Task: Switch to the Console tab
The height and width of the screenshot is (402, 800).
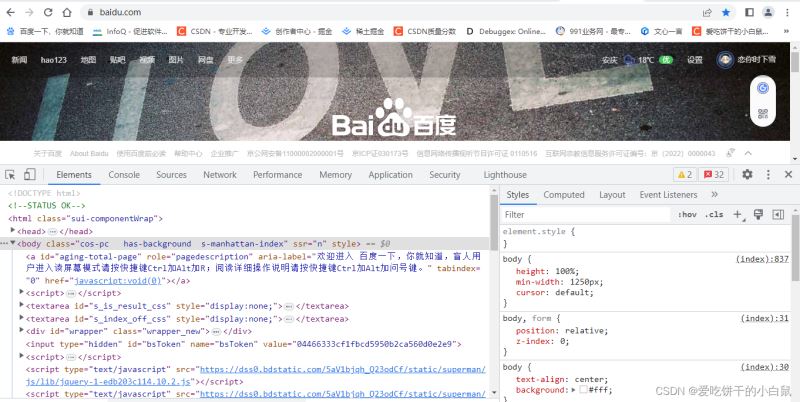Action: [x=124, y=174]
